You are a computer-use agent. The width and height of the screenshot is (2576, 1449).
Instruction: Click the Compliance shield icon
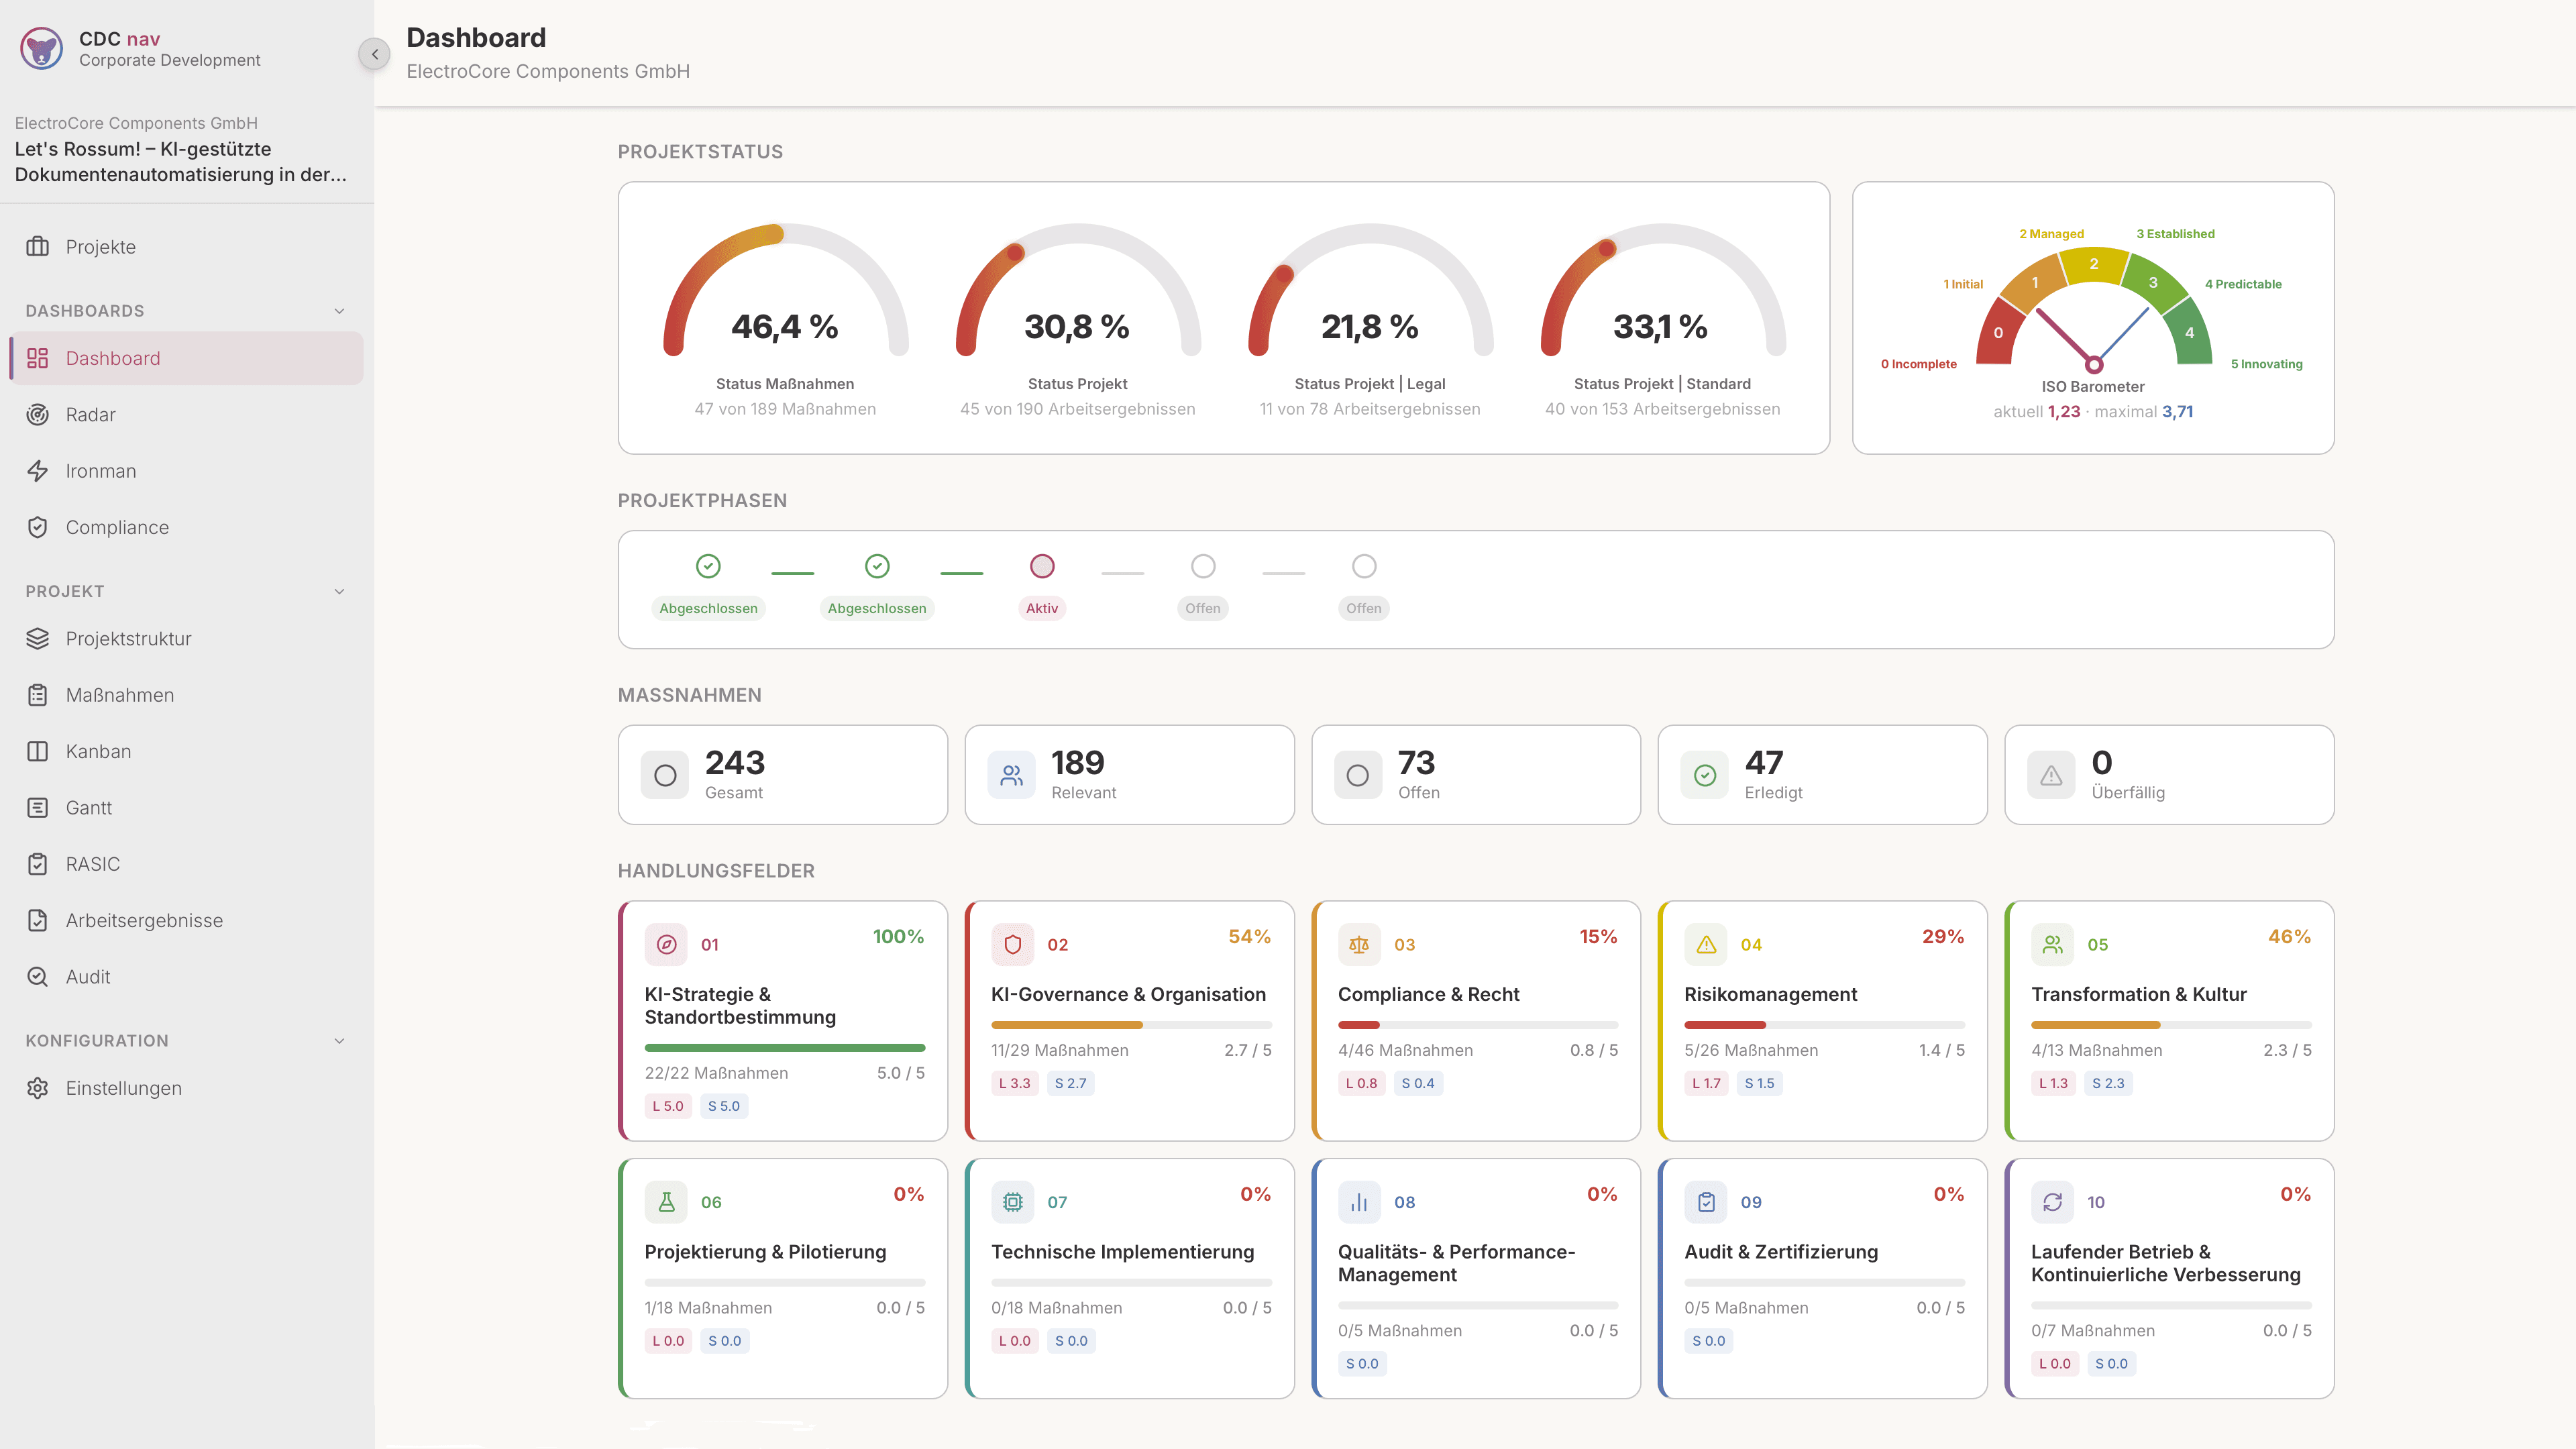coord(37,527)
